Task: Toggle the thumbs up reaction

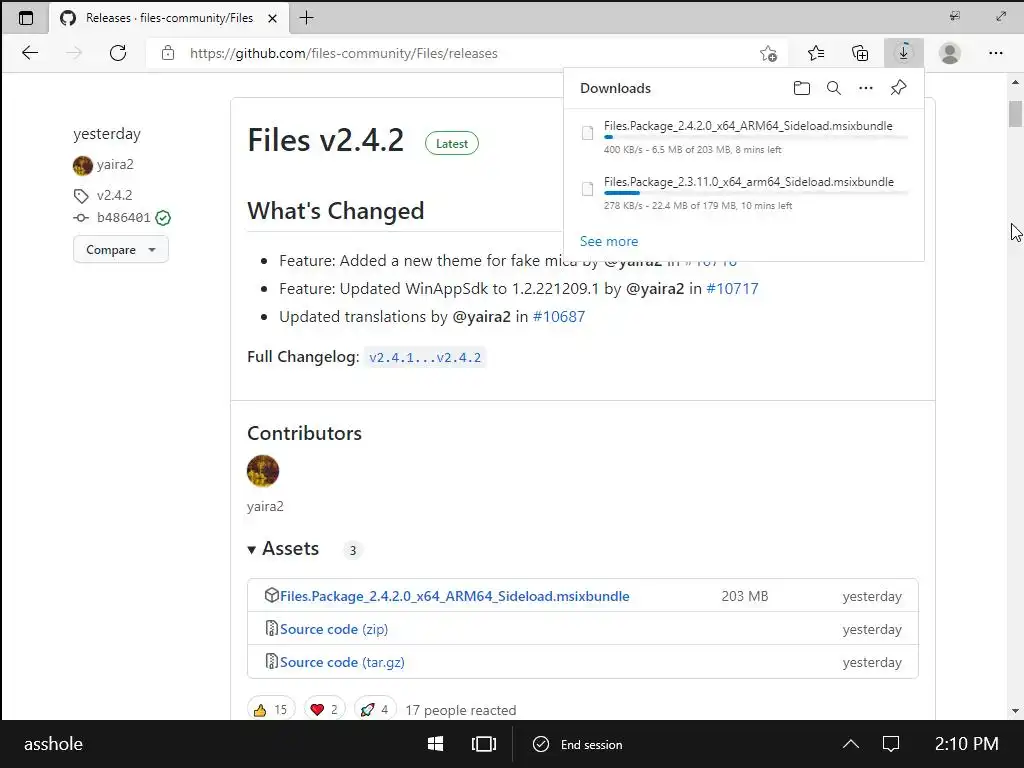Action: tap(270, 709)
